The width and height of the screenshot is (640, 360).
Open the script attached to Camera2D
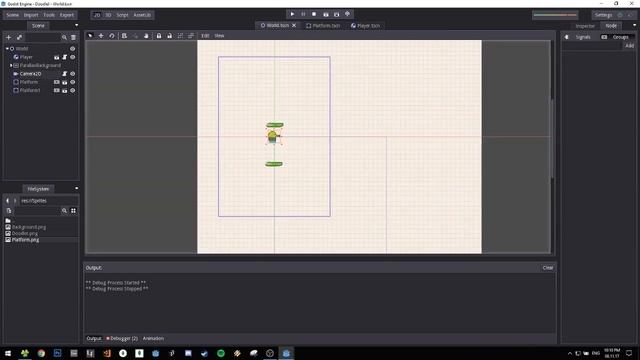tap(64, 74)
